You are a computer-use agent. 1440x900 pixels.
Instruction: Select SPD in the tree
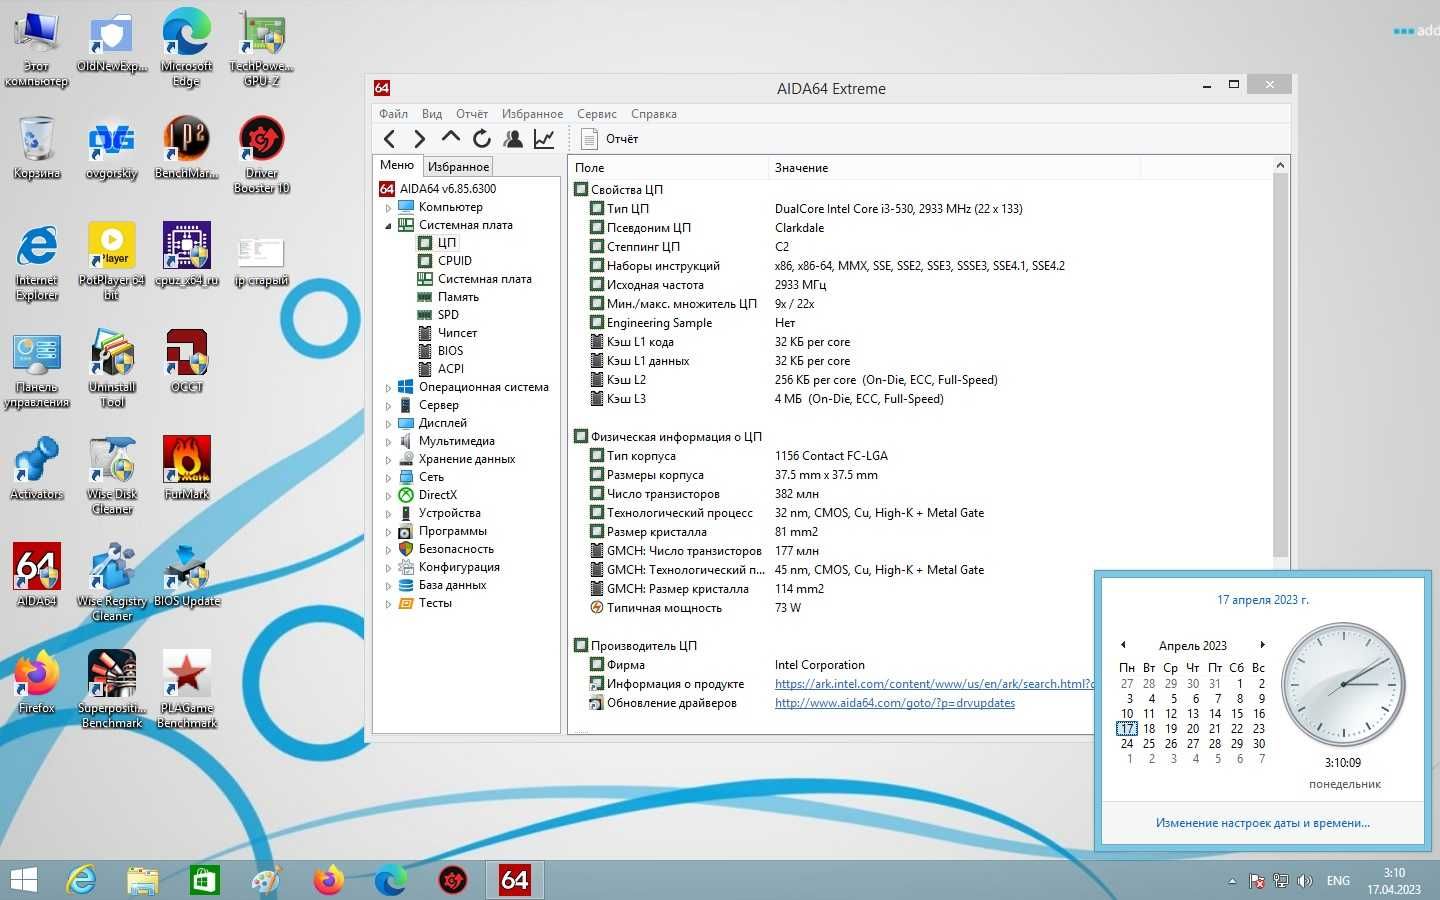pyautogui.click(x=448, y=315)
